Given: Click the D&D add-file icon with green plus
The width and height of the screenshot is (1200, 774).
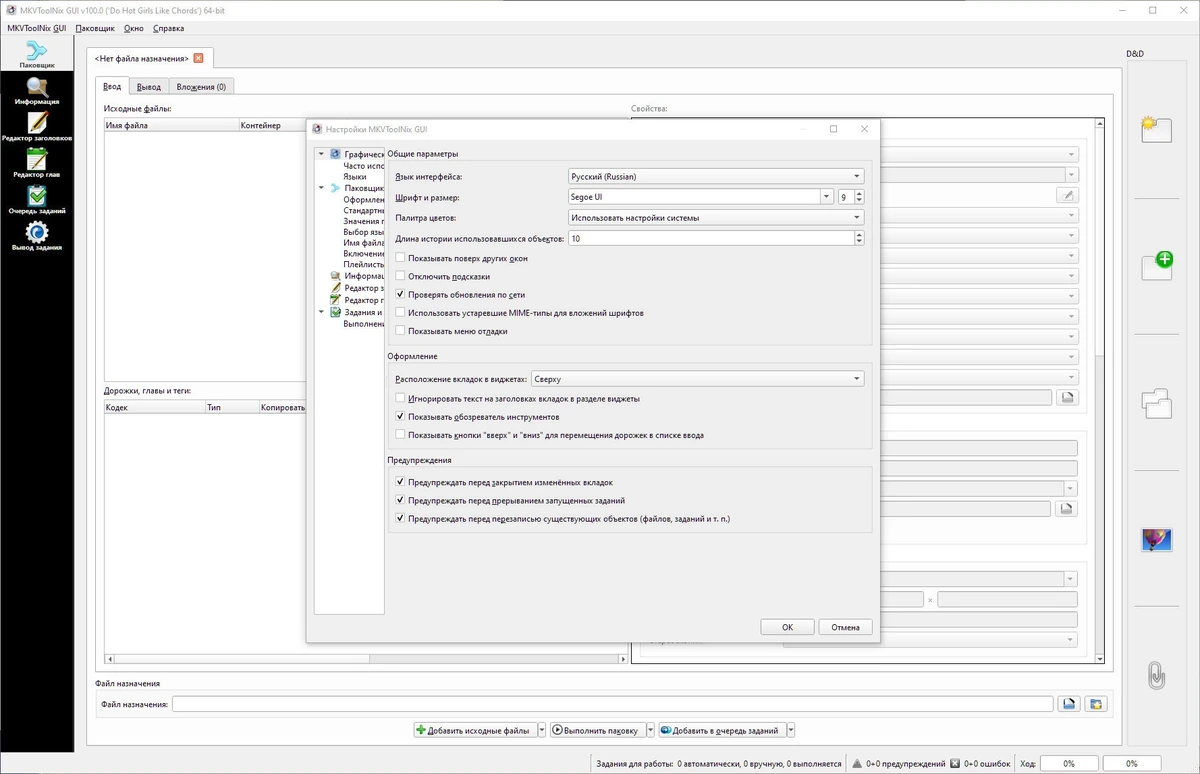Looking at the screenshot, I should tap(1156, 265).
